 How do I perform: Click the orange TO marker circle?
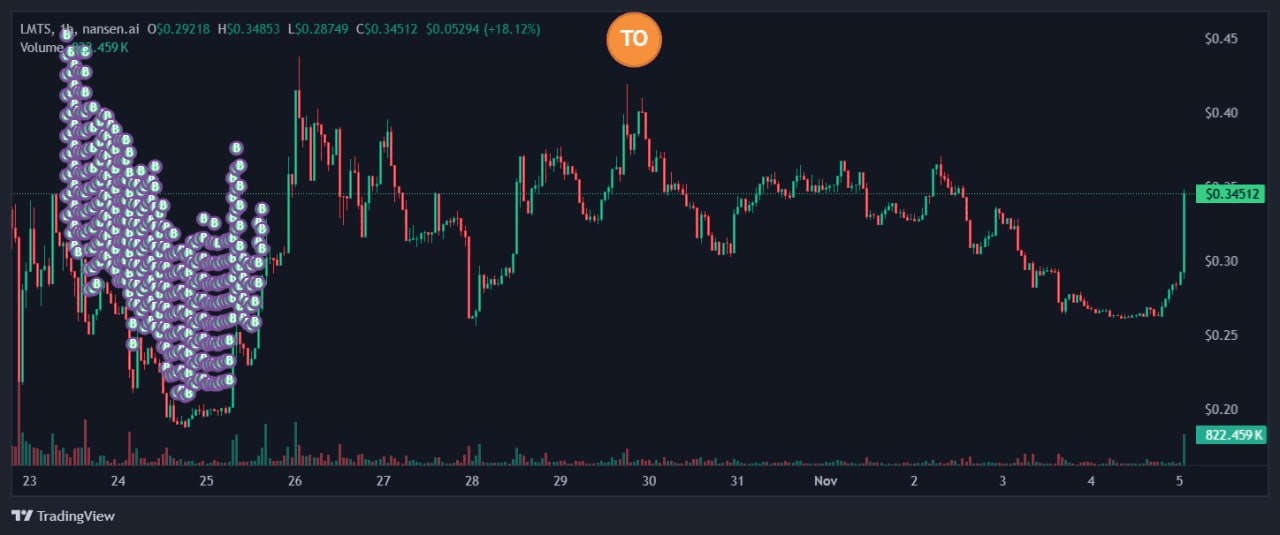[634, 40]
